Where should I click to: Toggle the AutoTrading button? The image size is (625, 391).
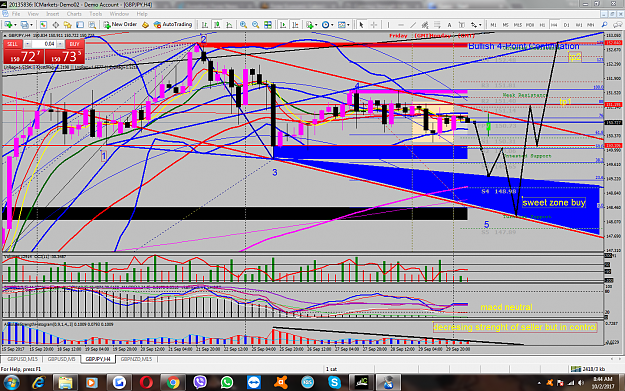pos(173,25)
